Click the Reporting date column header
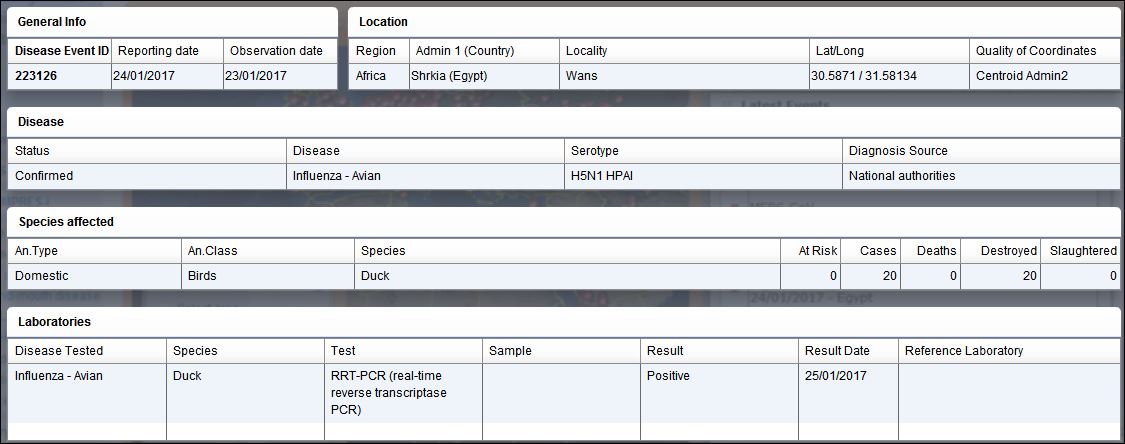 pyautogui.click(x=168, y=51)
